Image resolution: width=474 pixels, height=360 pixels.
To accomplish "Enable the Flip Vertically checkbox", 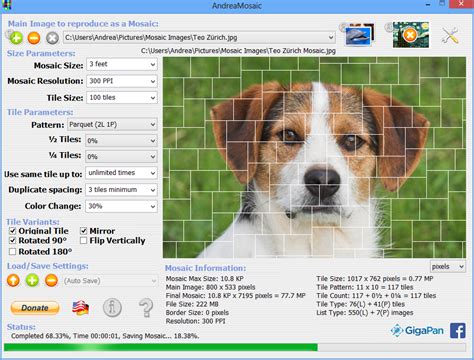I will pyautogui.click(x=83, y=240).
